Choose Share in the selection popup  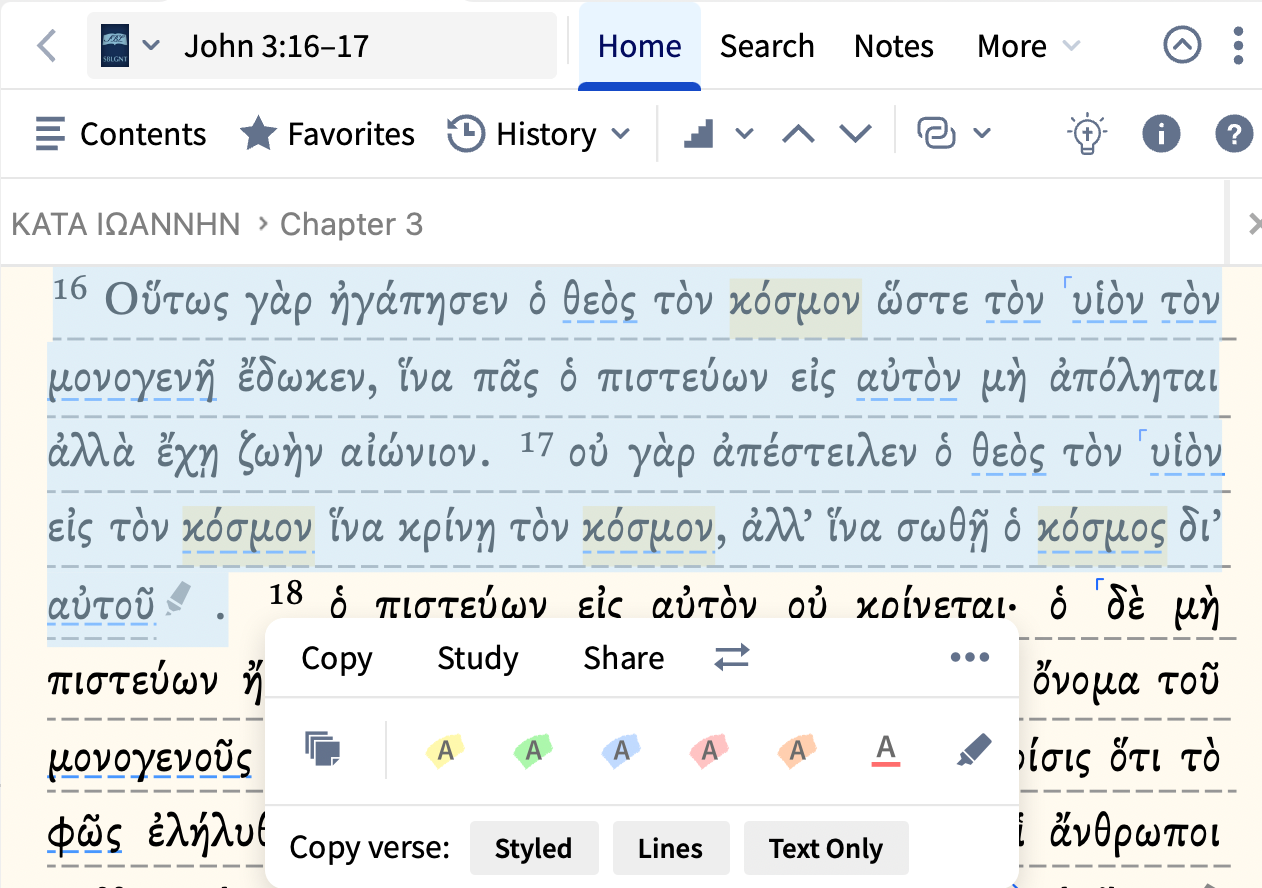tap(624, 658)
